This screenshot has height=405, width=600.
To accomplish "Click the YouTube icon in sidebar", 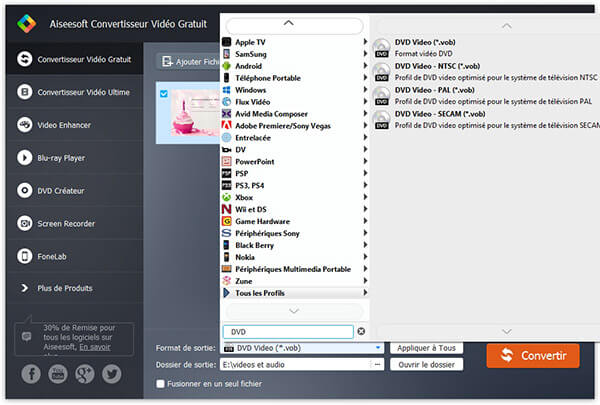I will coord(59,374).
